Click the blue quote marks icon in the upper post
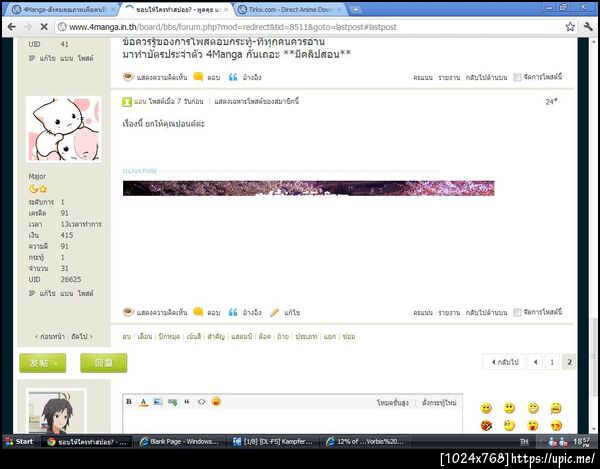Screen dimensions: 600x469 [233, 77]
